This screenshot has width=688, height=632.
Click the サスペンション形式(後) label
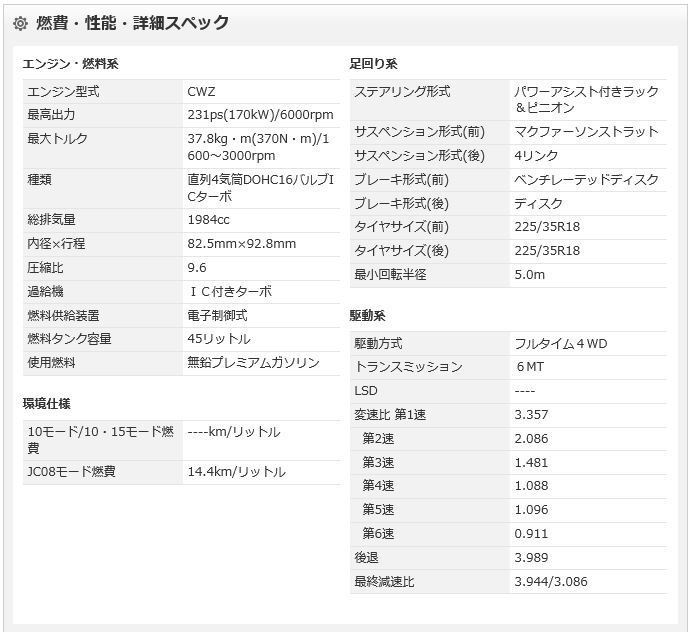click(x=419, y=156)
